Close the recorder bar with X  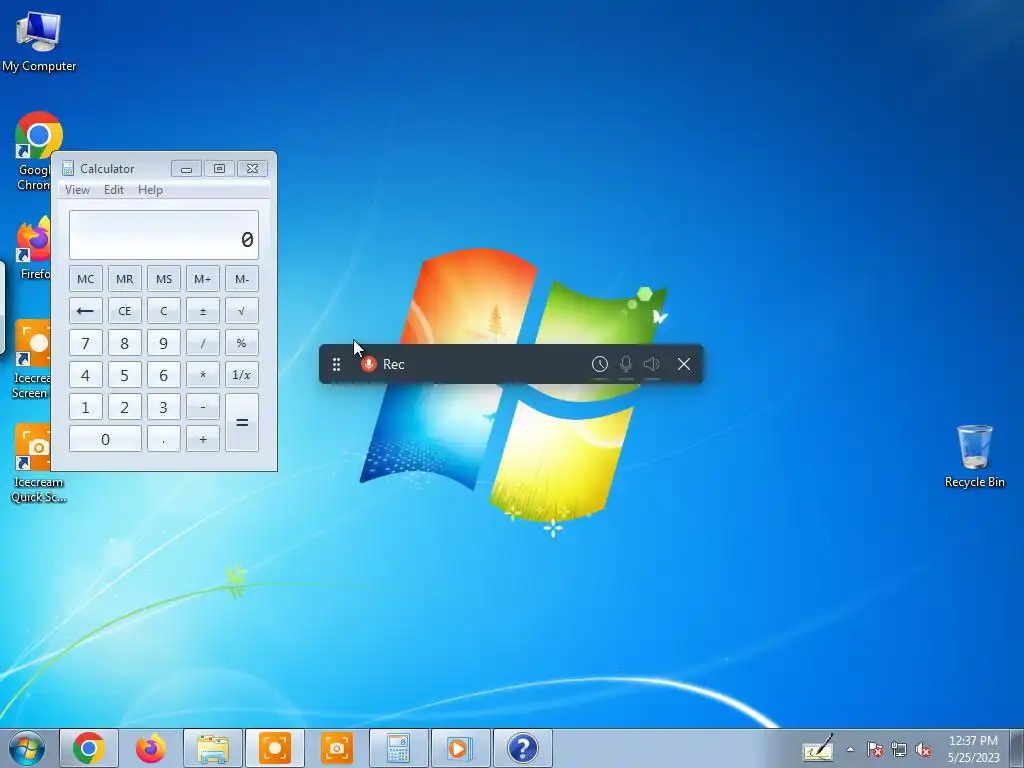tap(684, 364)
